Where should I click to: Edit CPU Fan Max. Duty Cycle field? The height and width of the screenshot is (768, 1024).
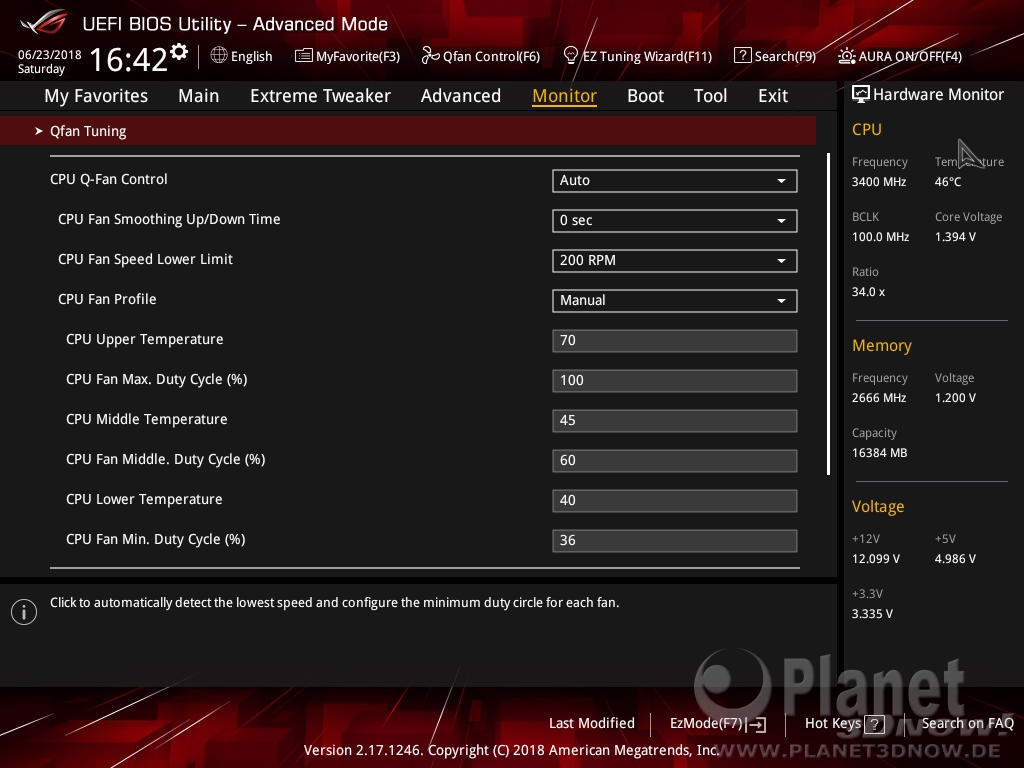click(x=675, y=380)
